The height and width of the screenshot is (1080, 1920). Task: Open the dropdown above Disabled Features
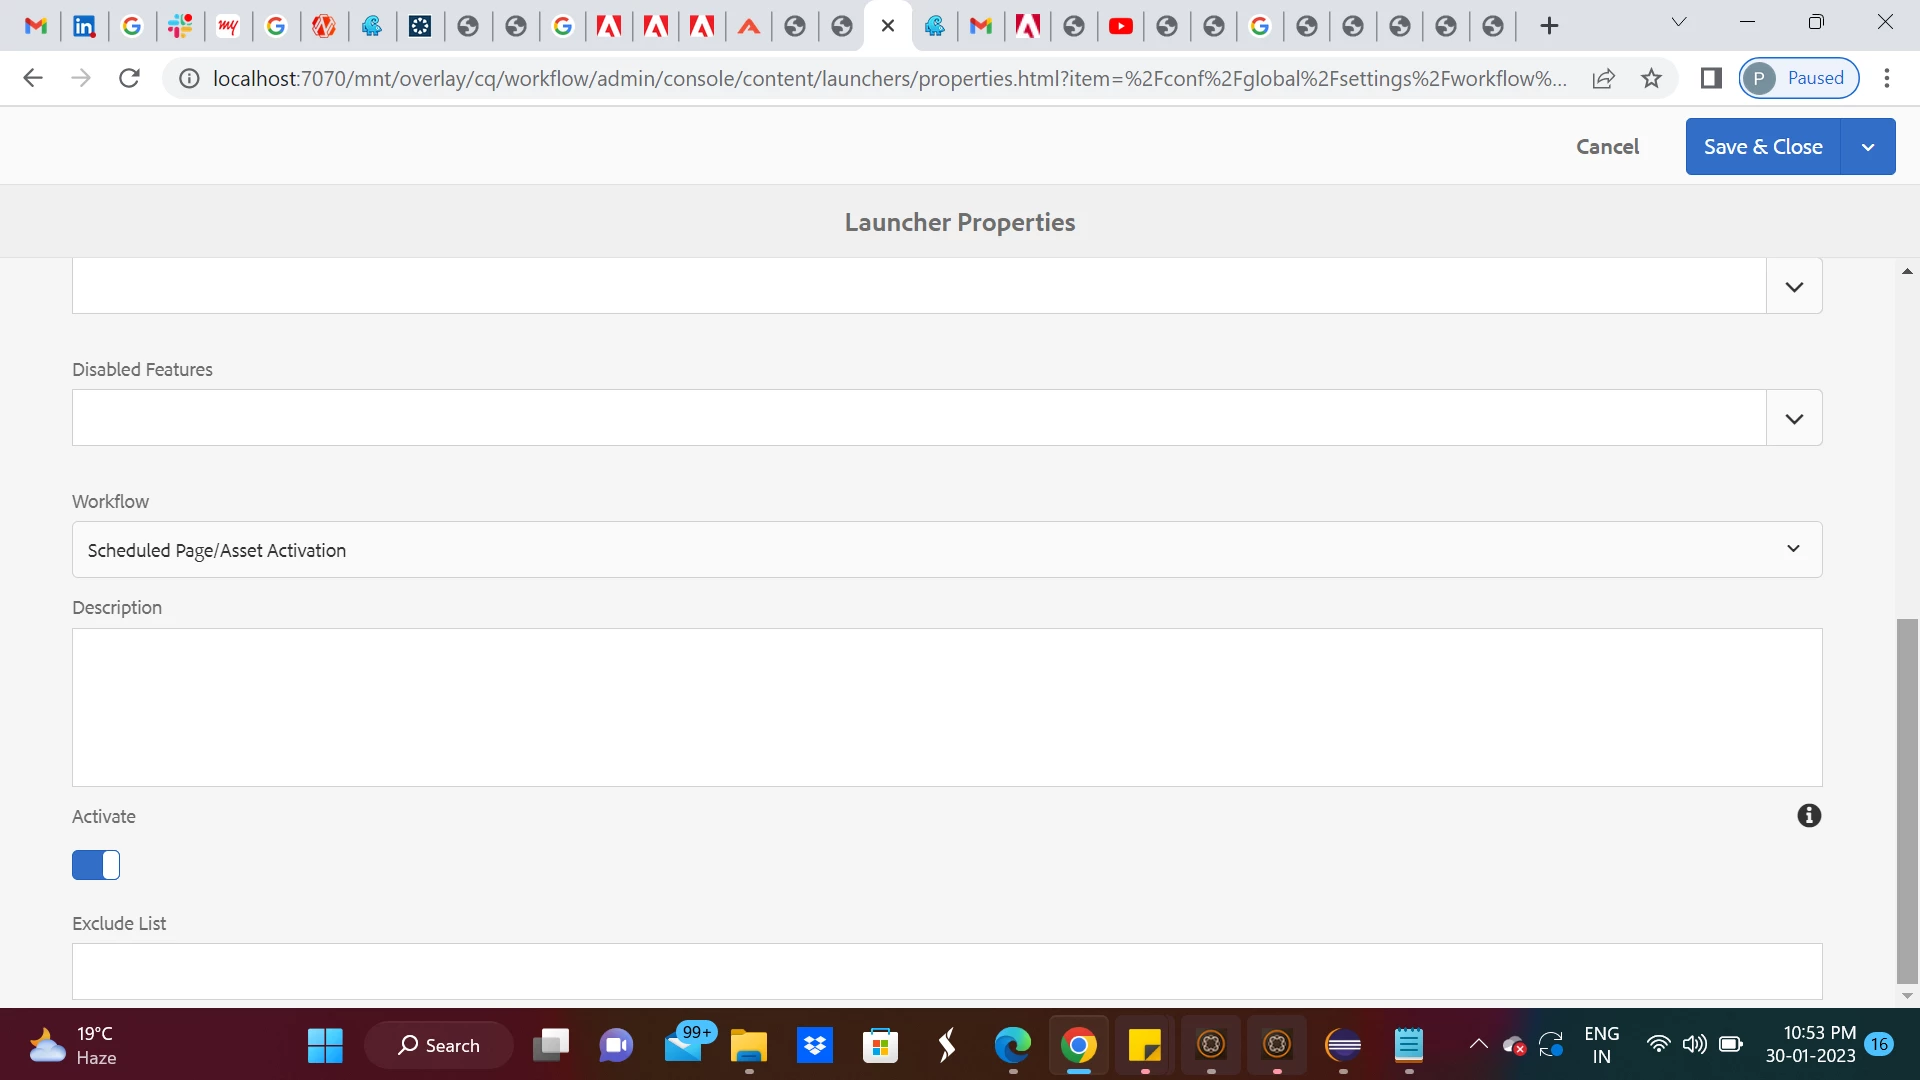coord(1794,287)
